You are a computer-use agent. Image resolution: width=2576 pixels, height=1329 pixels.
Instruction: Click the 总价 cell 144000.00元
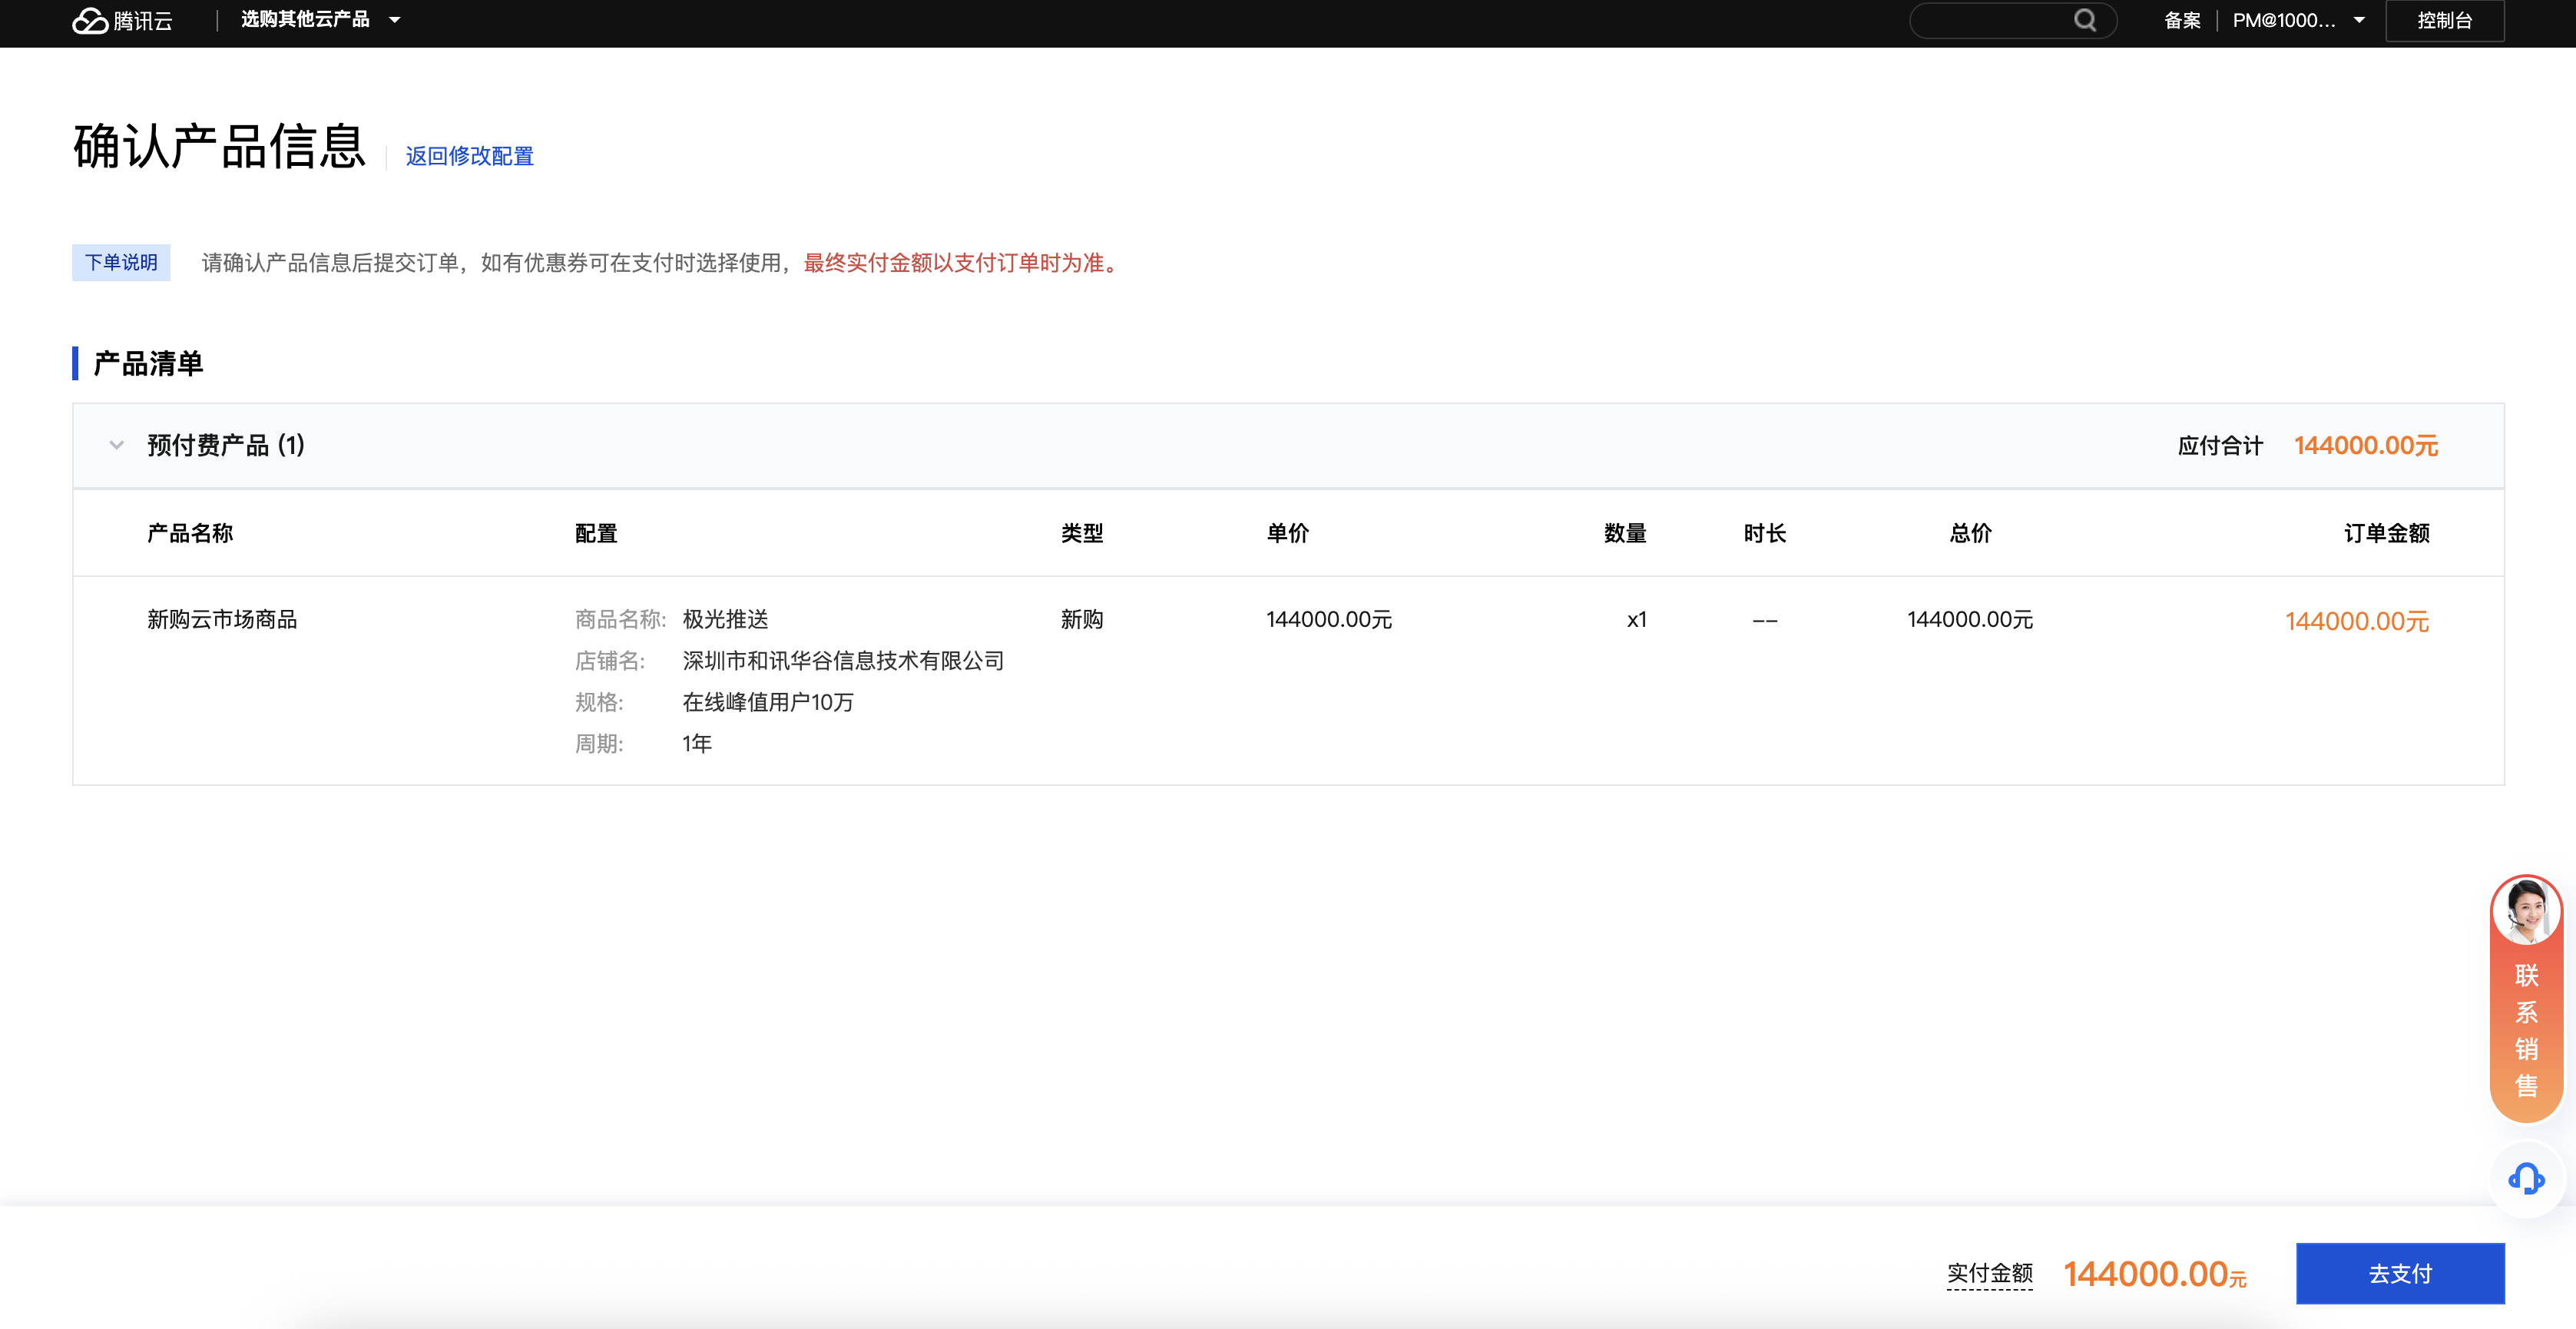coord(1970,619)
